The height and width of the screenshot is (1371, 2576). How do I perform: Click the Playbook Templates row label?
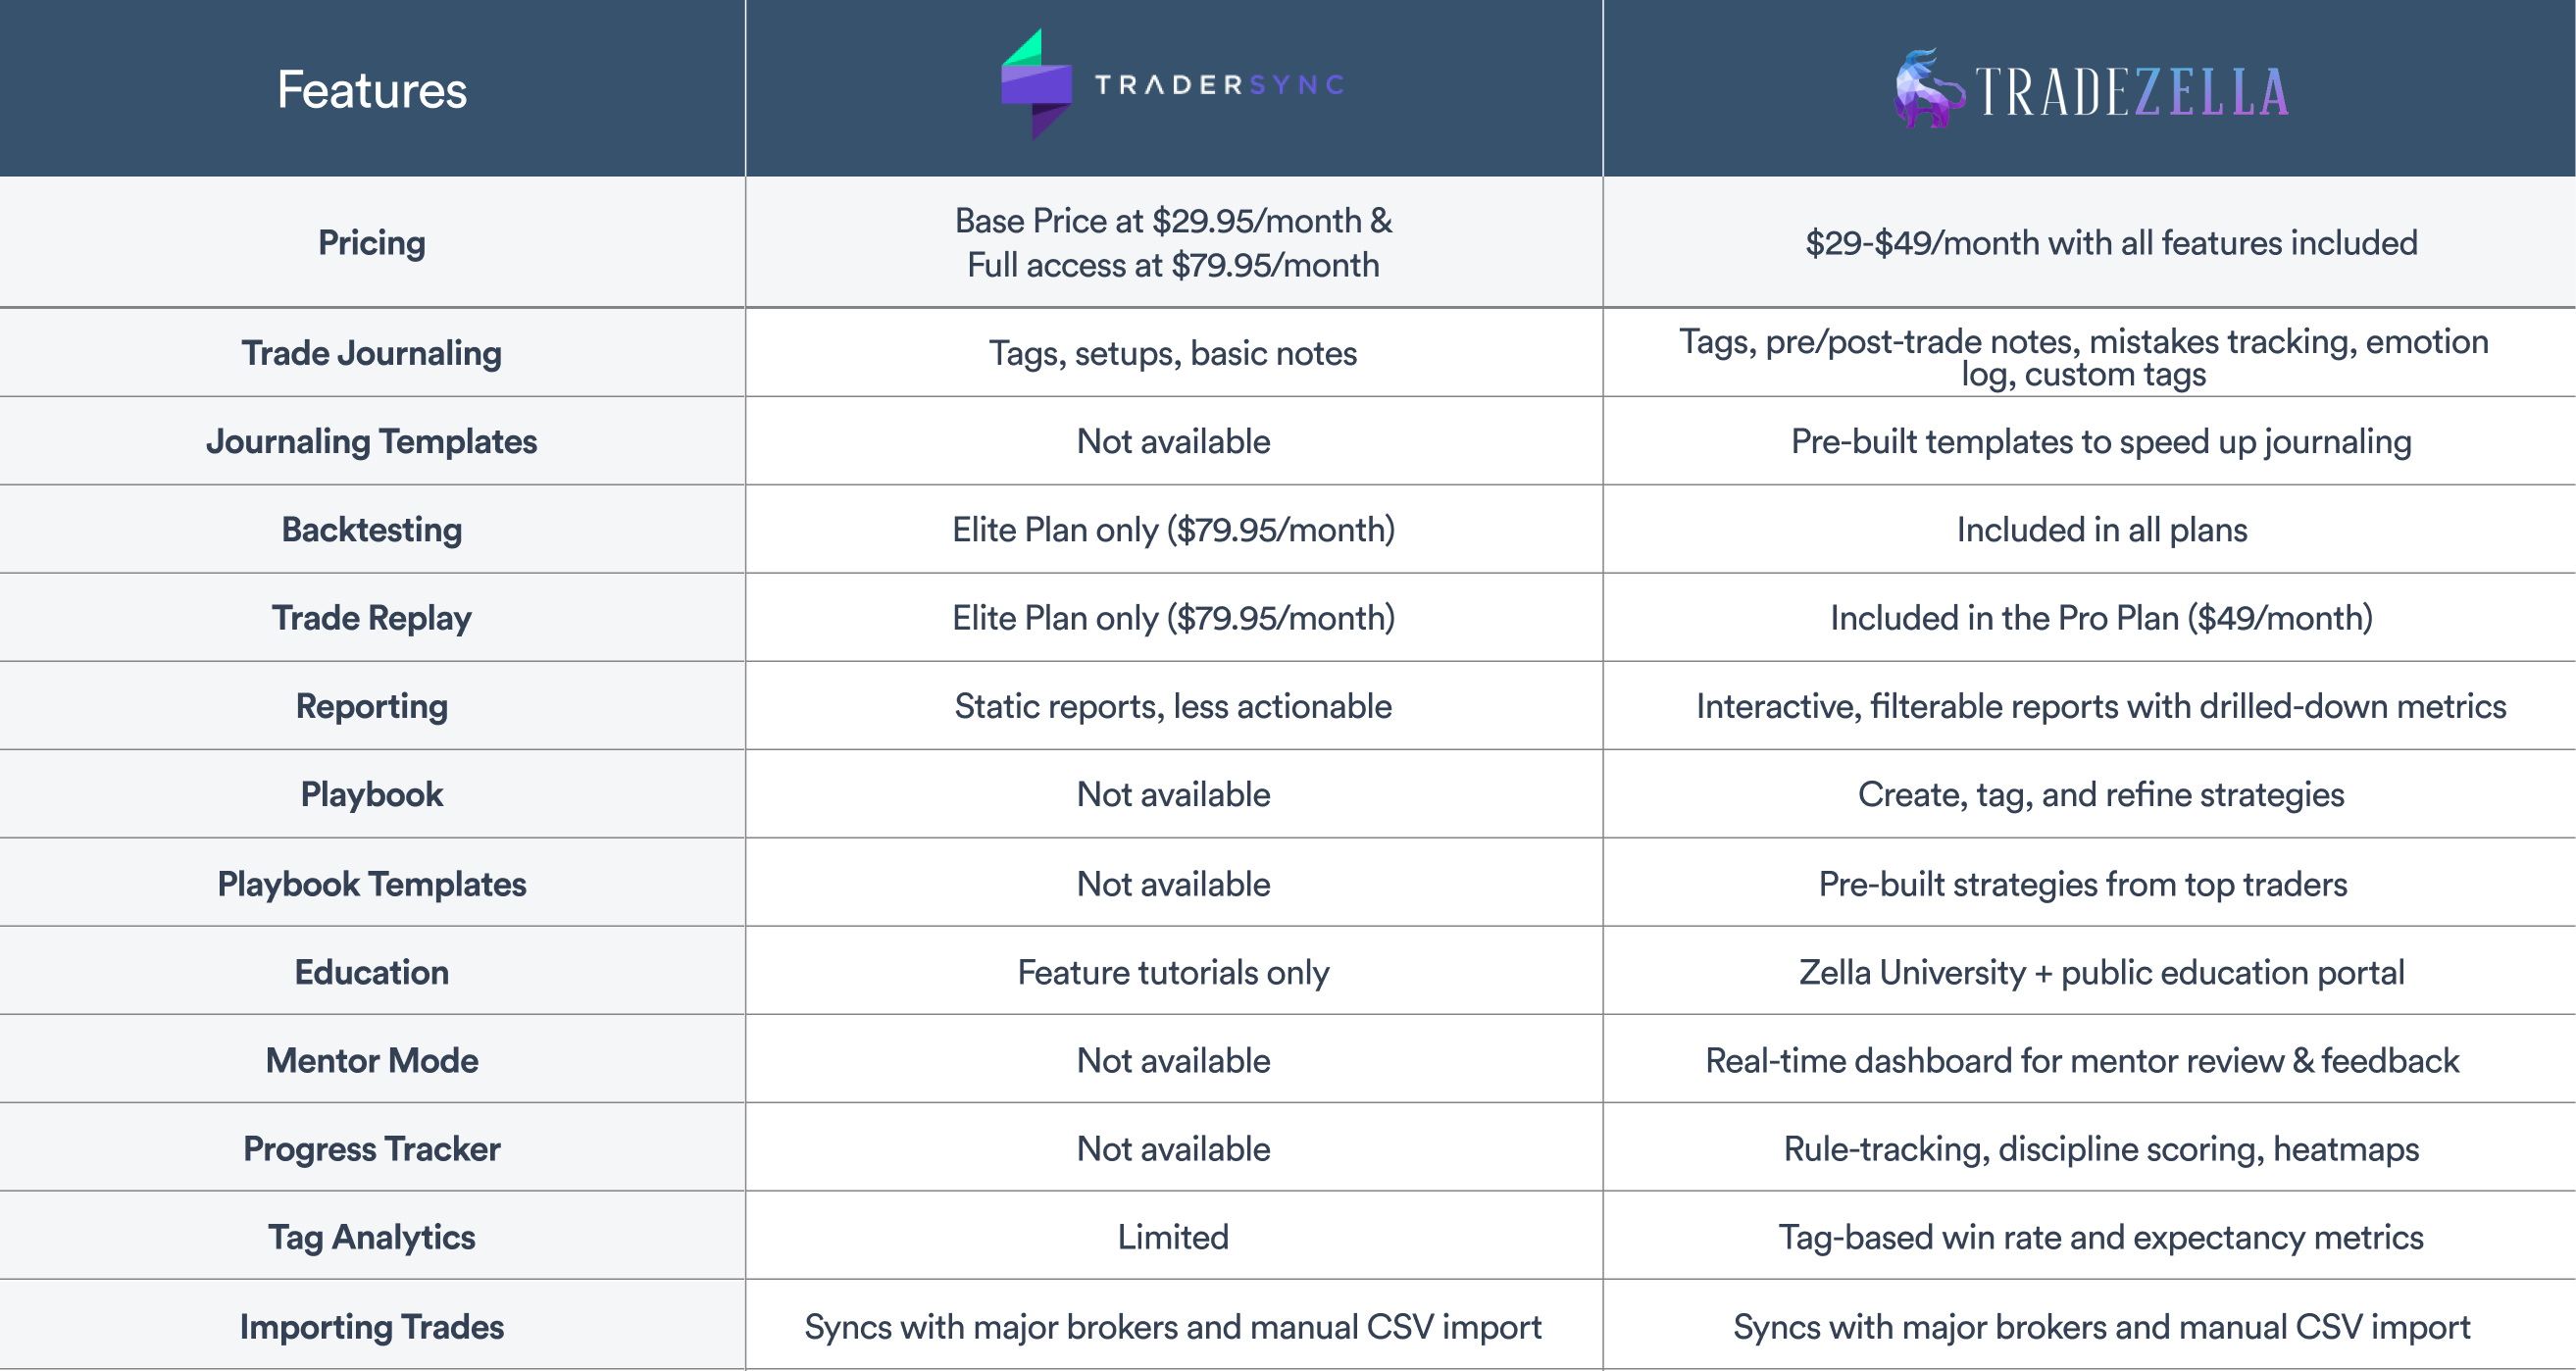pyautogui.click(x=372, y=884)
